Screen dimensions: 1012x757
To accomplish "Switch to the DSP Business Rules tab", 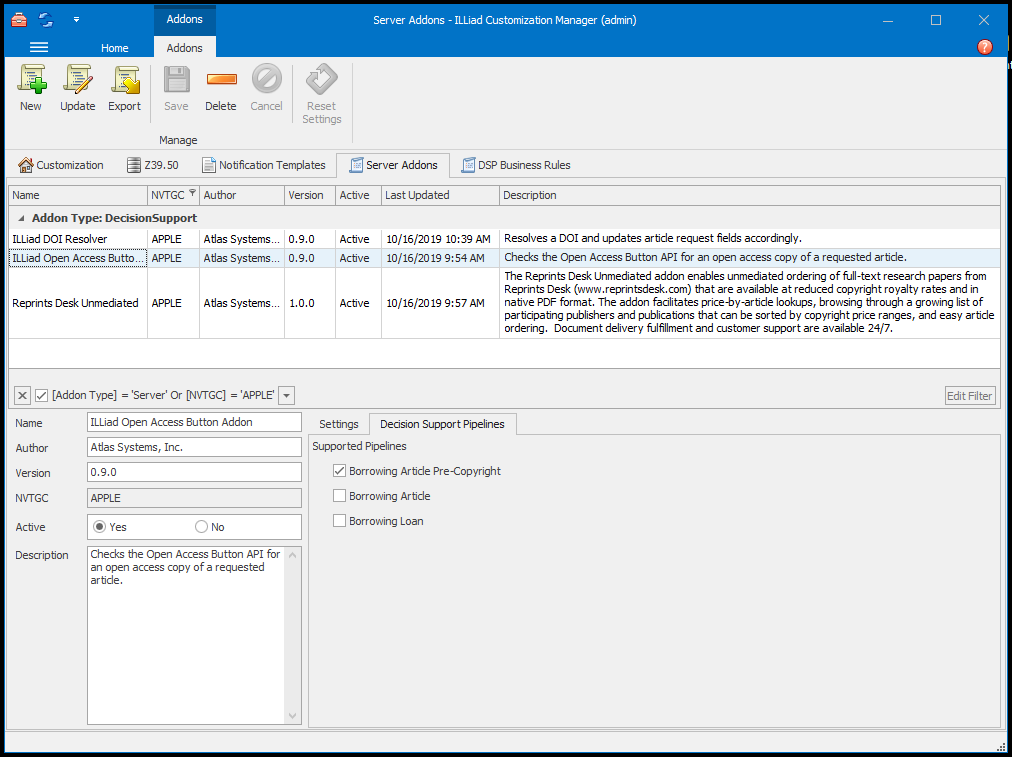I will click(515, 165).
